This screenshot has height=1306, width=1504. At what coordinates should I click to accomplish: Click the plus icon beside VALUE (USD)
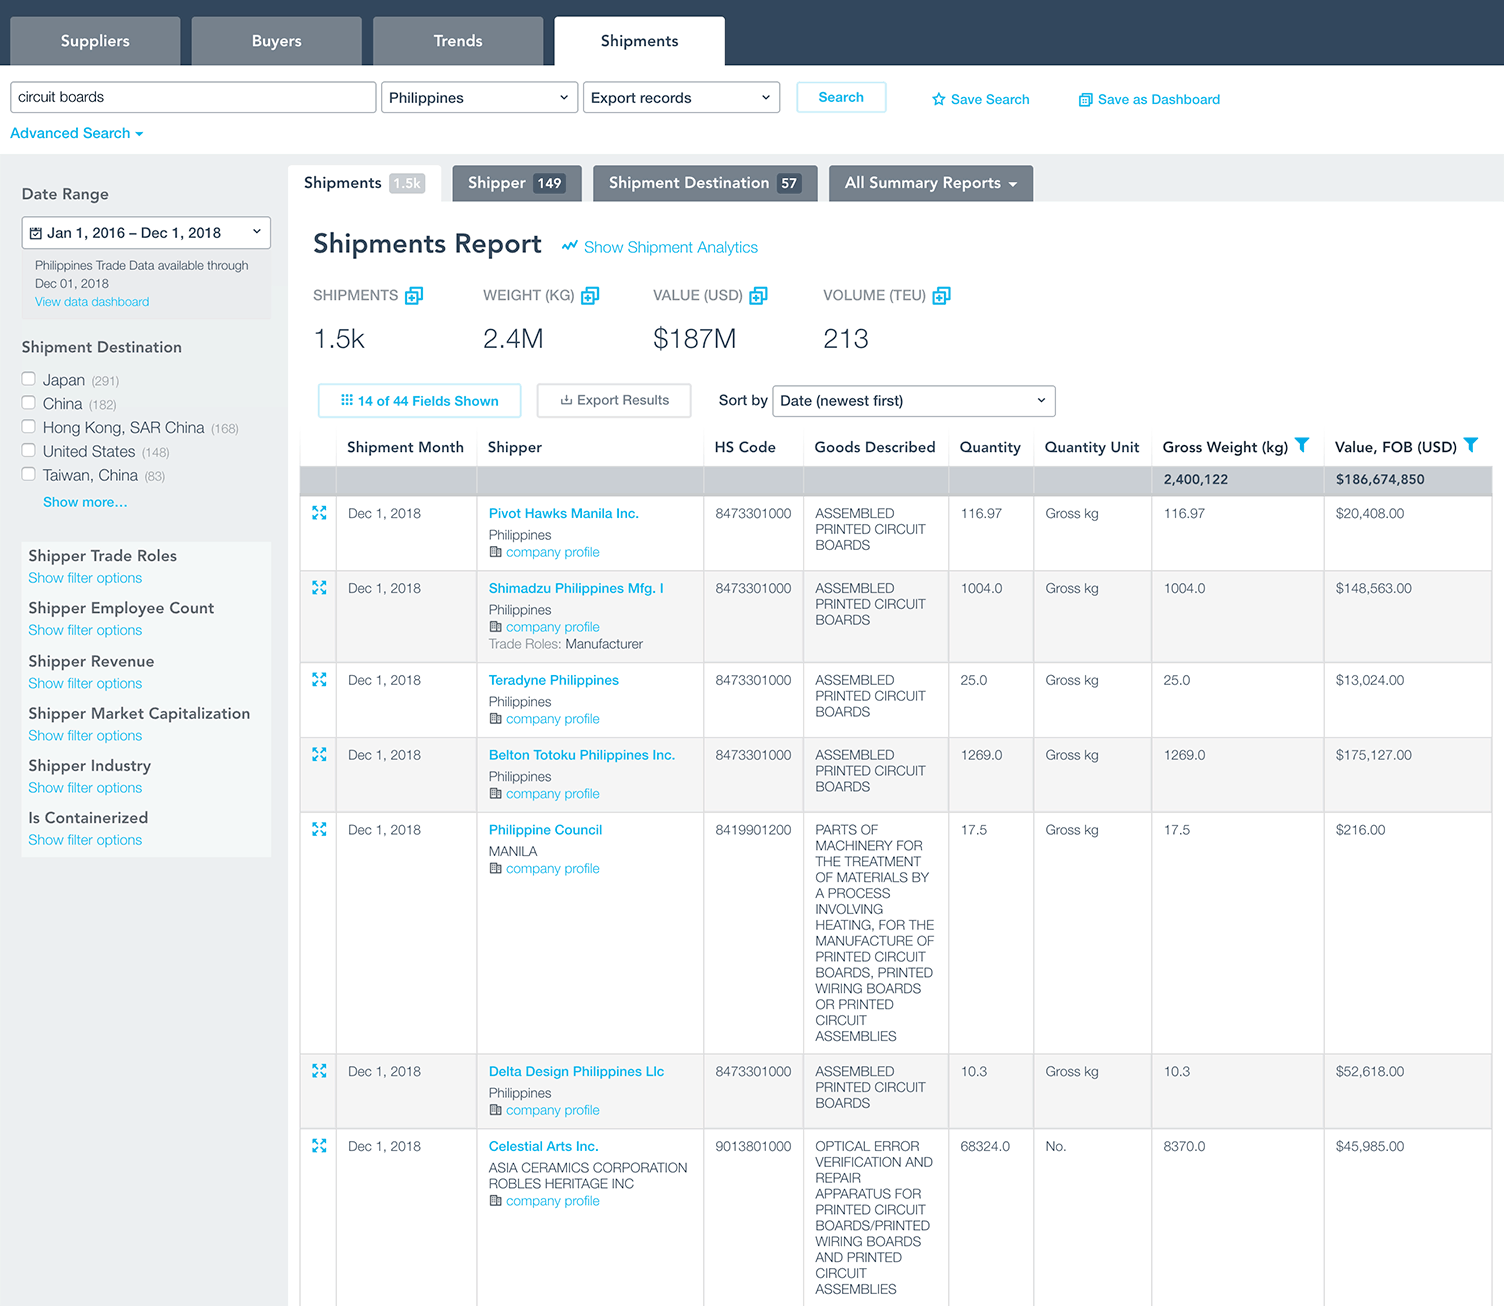(758, 295)
